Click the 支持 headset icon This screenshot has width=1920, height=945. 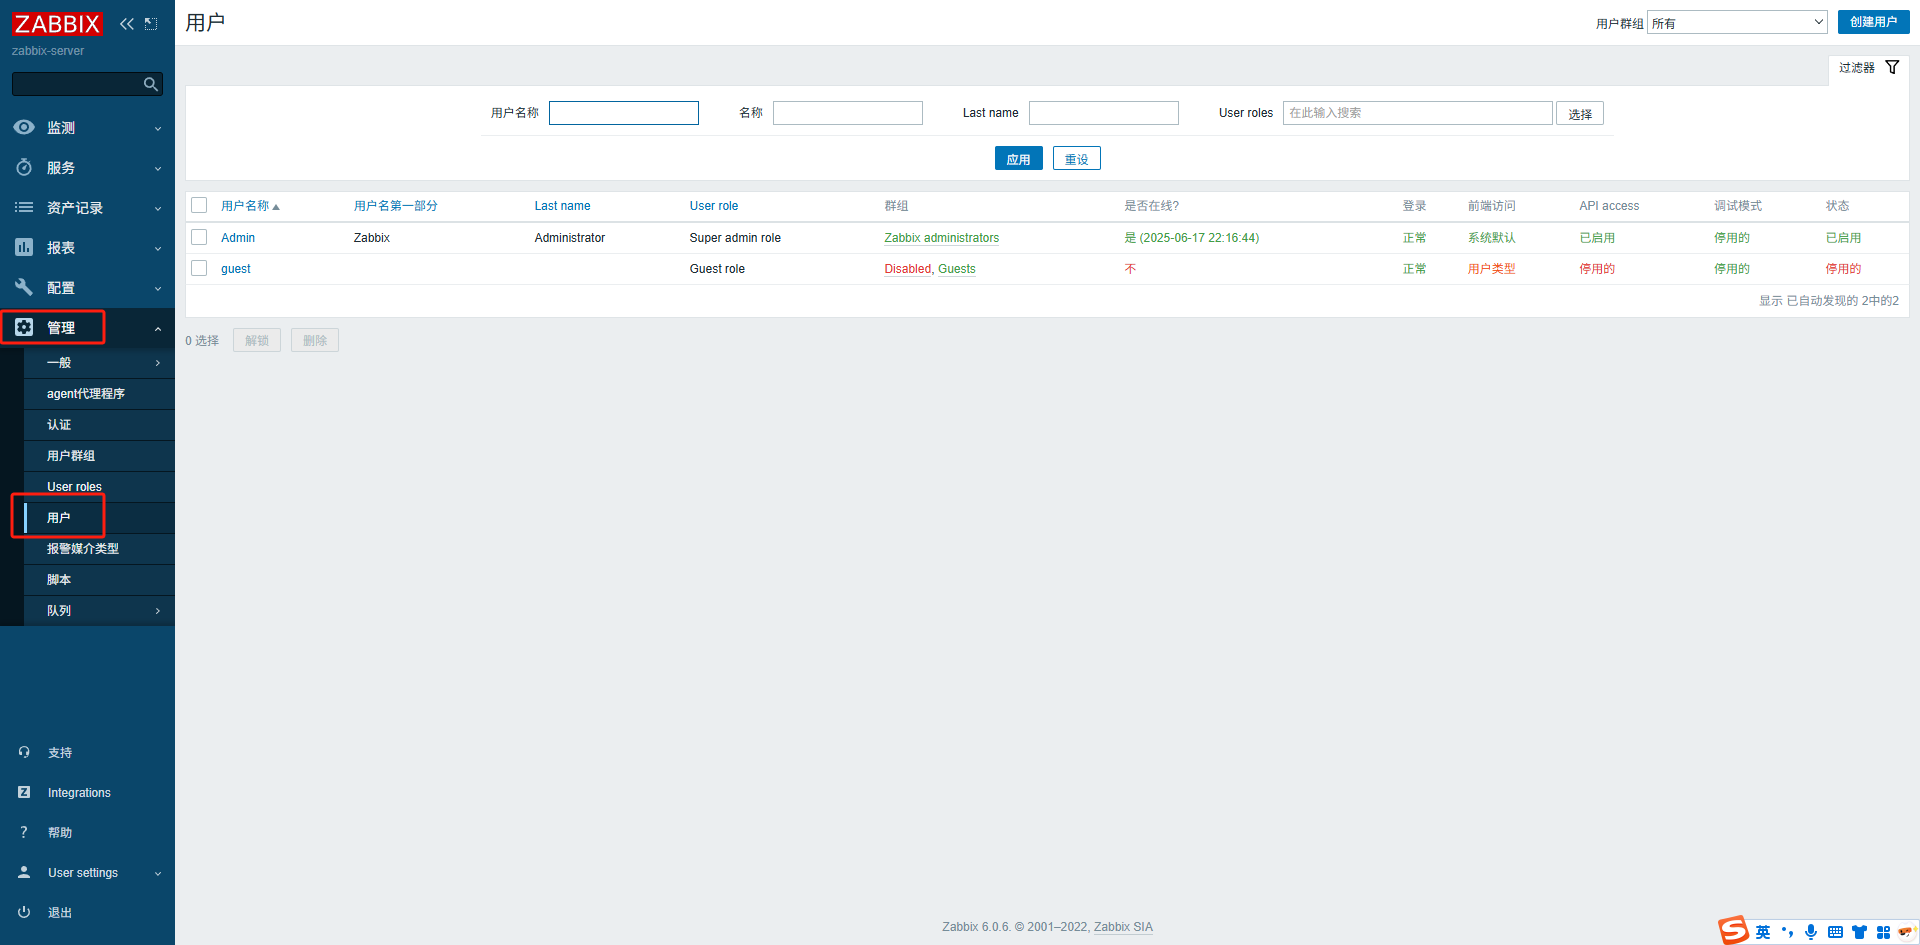pos(24,752)
